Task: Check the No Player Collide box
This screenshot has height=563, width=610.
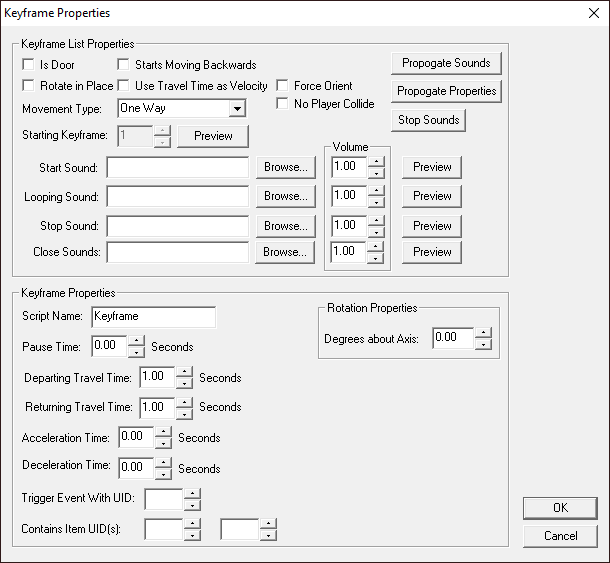Action: (x=284, y=104)
